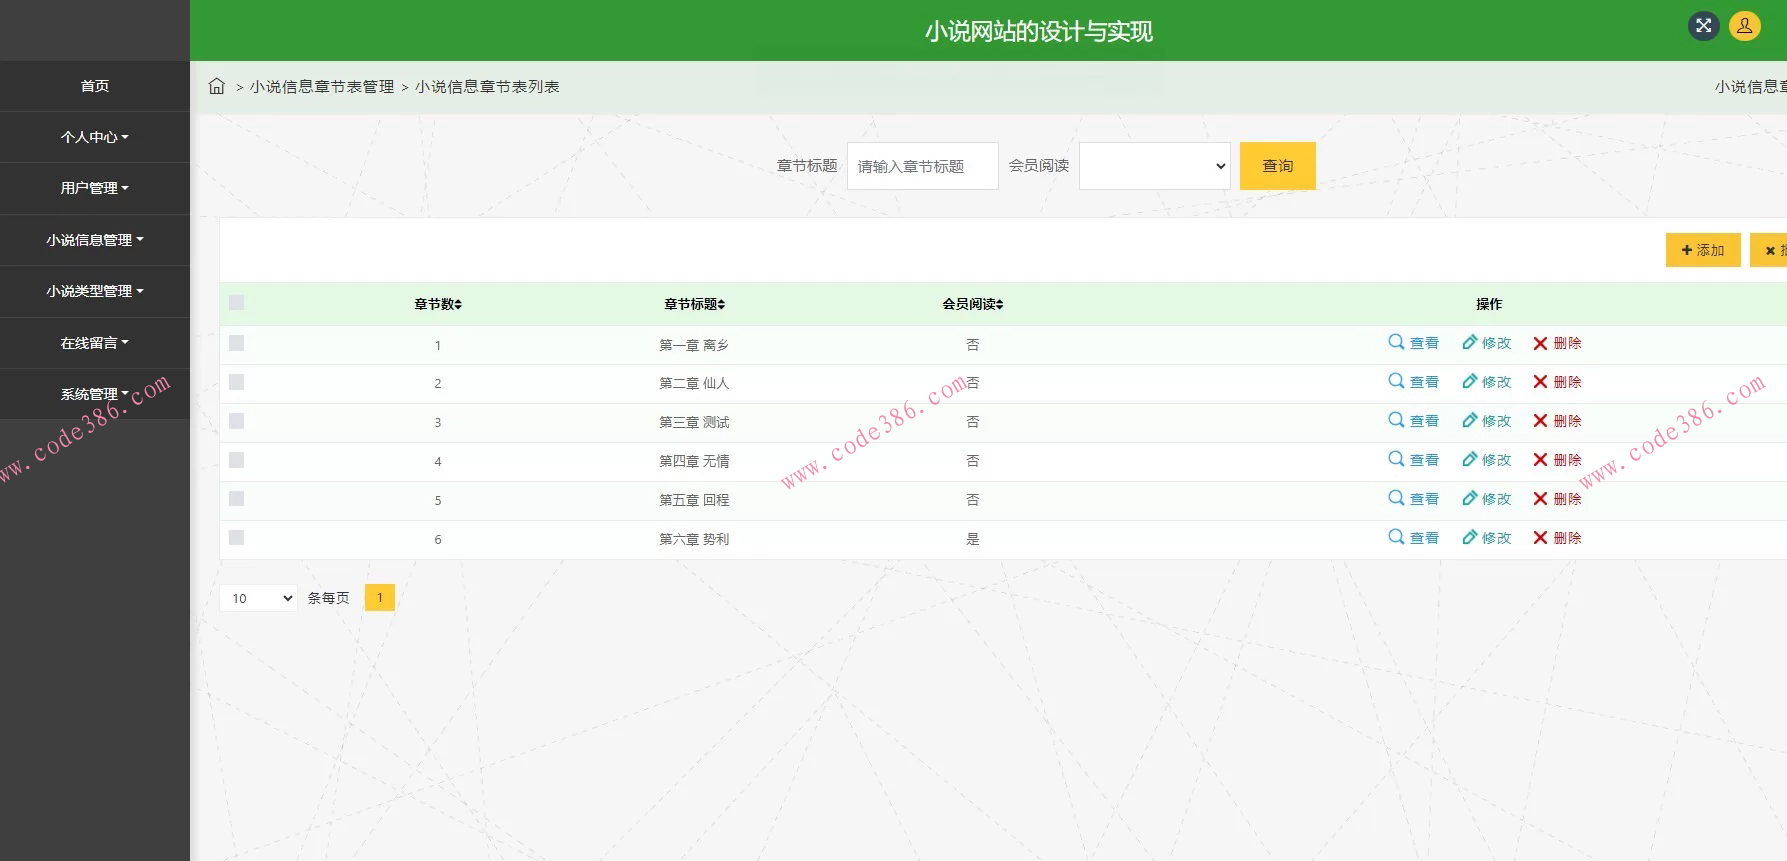Delete chapter 第二章 仙人
Viewport: 1787px width, 861px height.
point(1557,382)
